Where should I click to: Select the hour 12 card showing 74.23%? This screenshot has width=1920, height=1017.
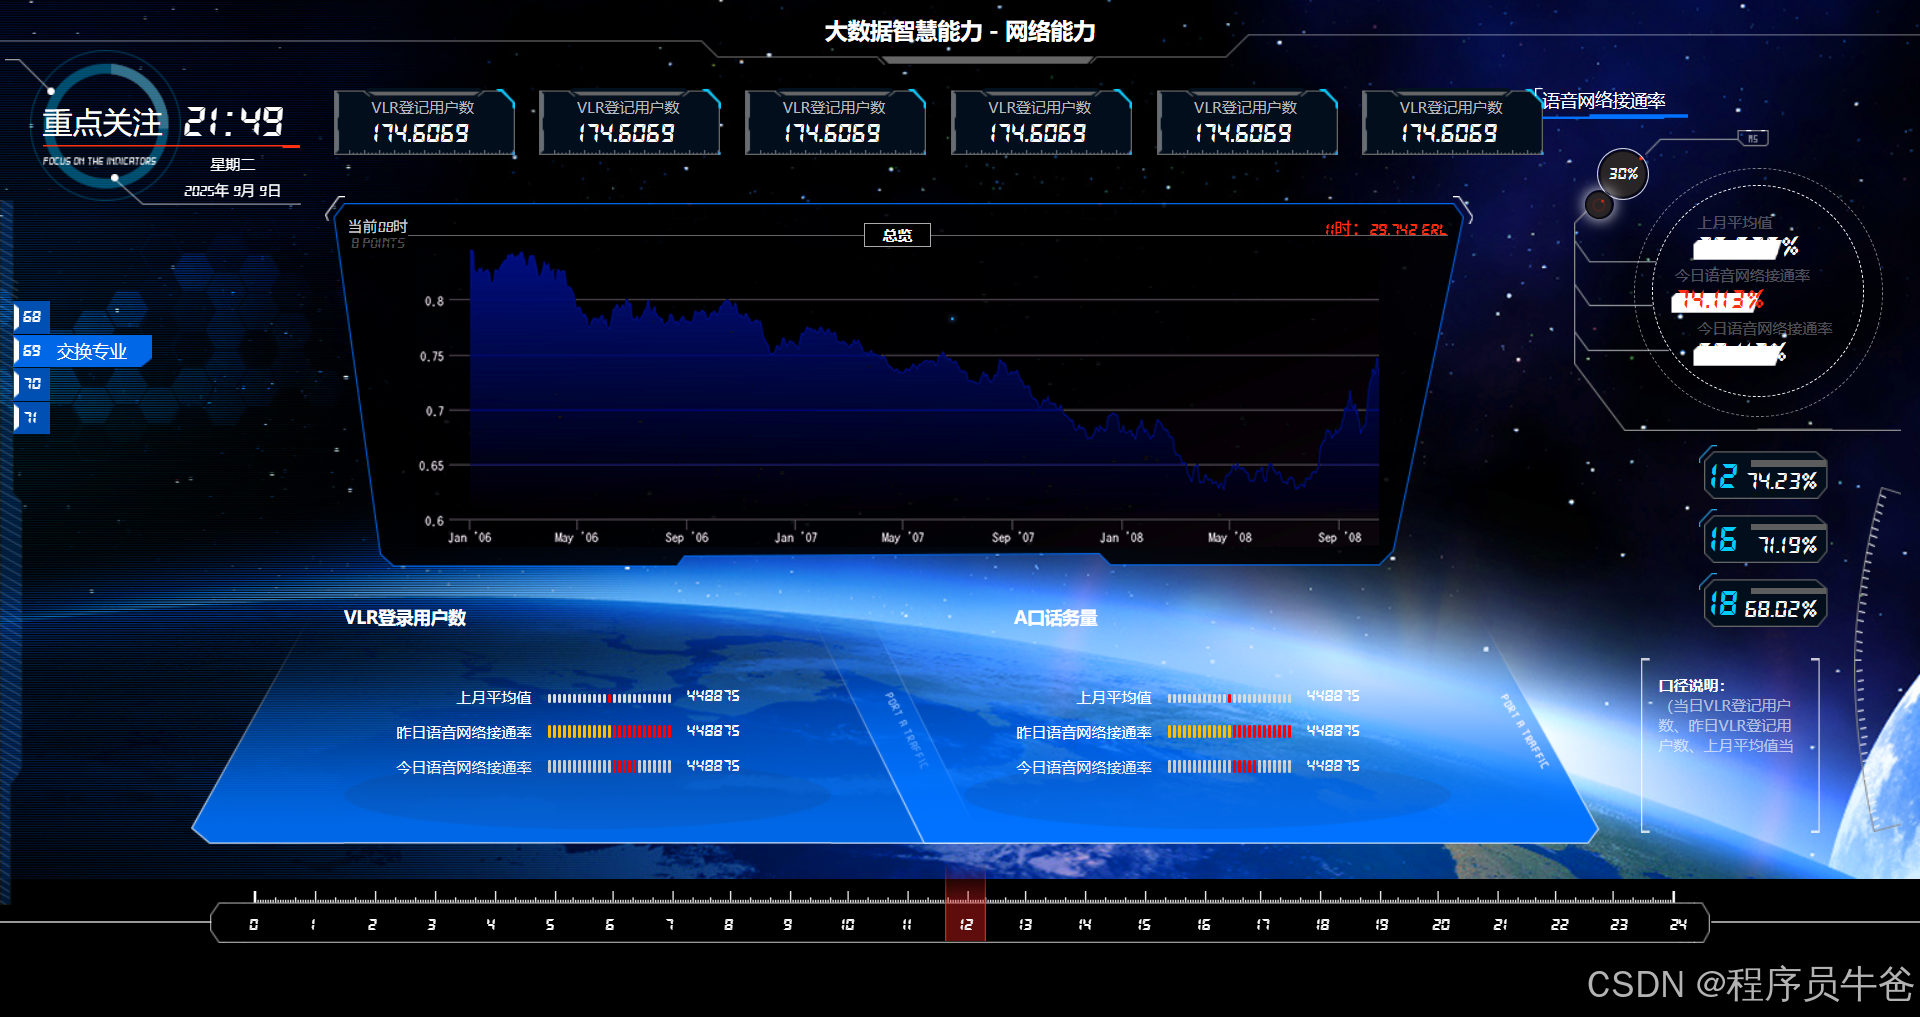1765,476
